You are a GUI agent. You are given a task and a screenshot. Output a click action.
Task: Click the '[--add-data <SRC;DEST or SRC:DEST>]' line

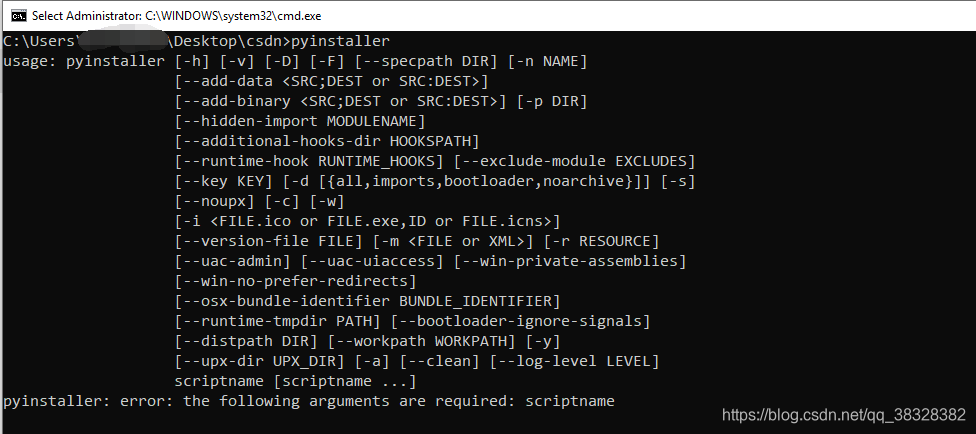pos(332,82)
